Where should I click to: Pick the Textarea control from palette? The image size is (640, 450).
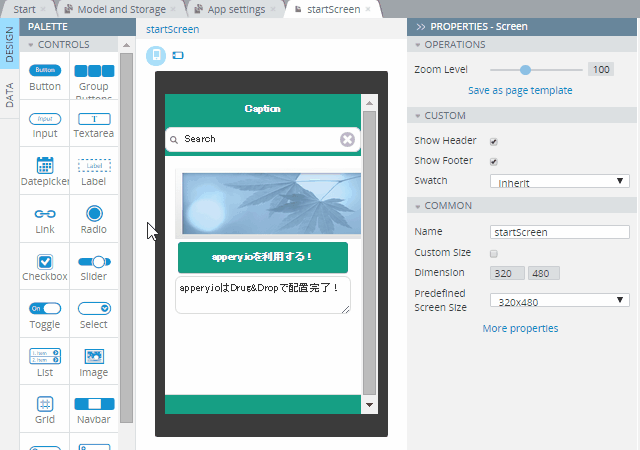[94, 125]
